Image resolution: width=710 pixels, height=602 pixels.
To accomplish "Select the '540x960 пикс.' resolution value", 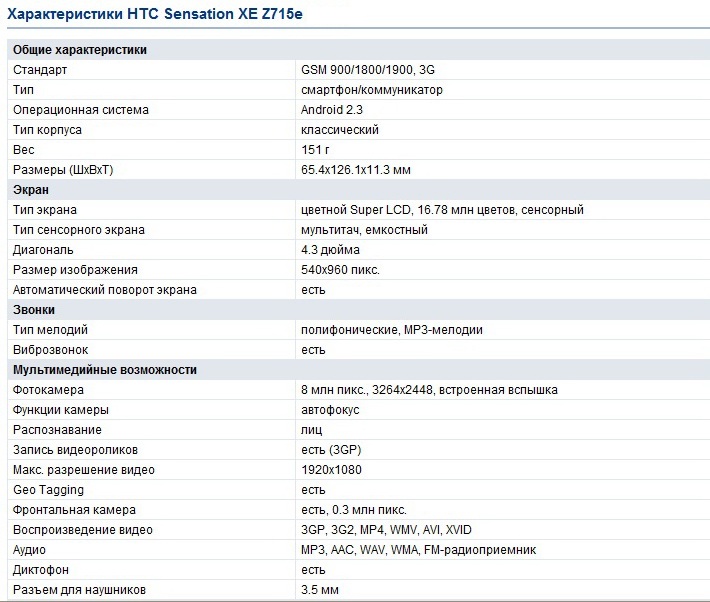I will click(x=340, y=270).
